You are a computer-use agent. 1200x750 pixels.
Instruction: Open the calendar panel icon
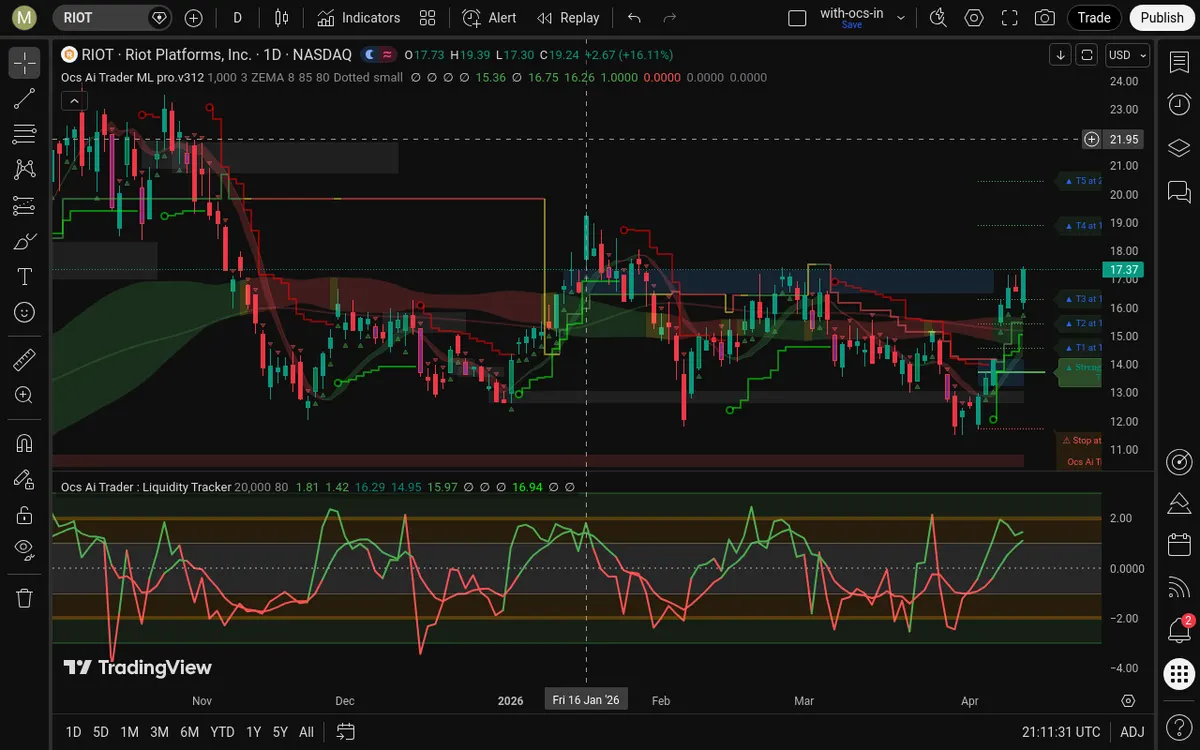pos(1179,545)
